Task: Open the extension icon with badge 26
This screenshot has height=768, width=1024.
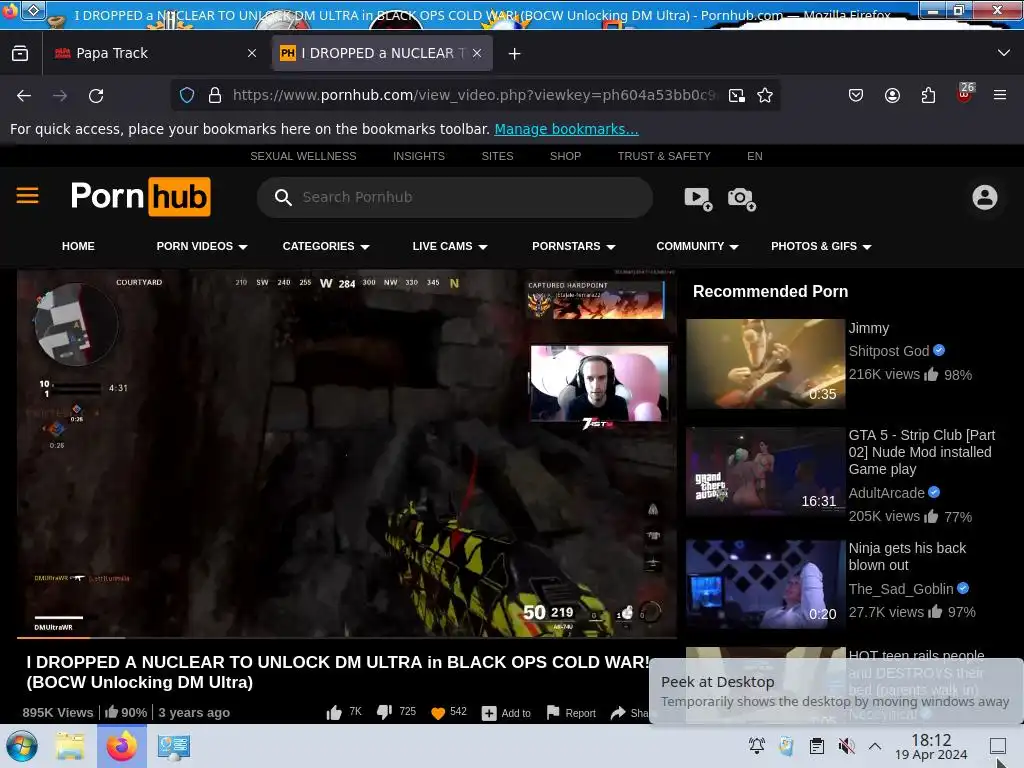Action: click(965, 94)
